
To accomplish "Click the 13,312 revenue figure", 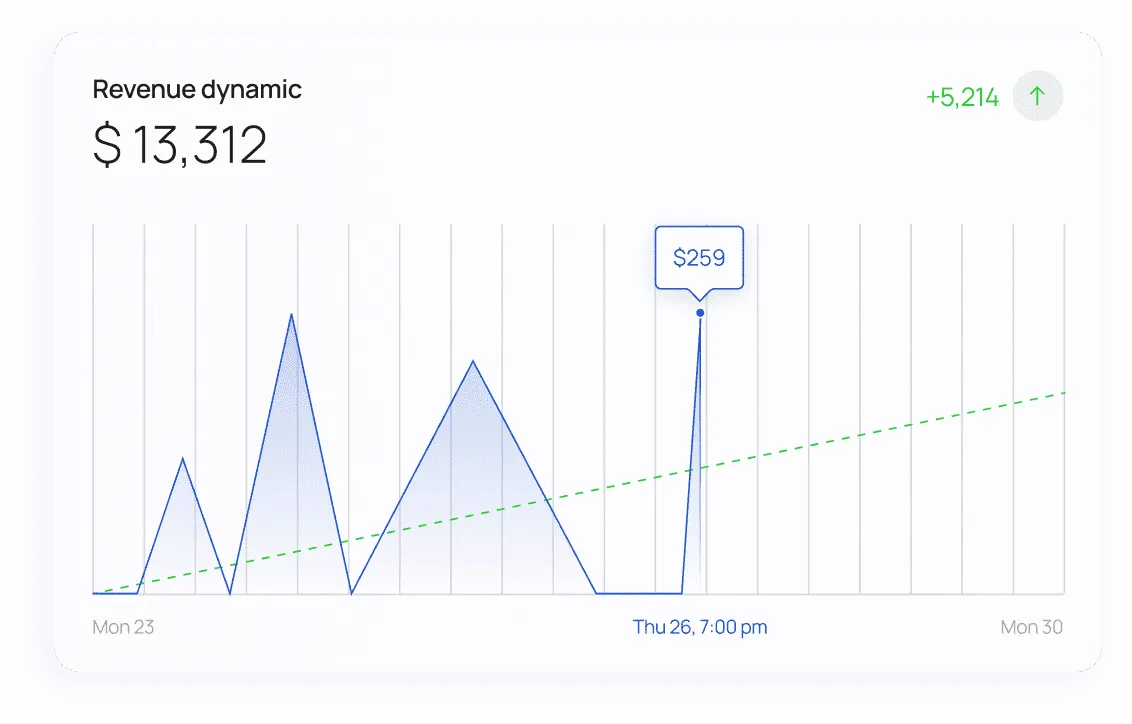I will 200,145.
